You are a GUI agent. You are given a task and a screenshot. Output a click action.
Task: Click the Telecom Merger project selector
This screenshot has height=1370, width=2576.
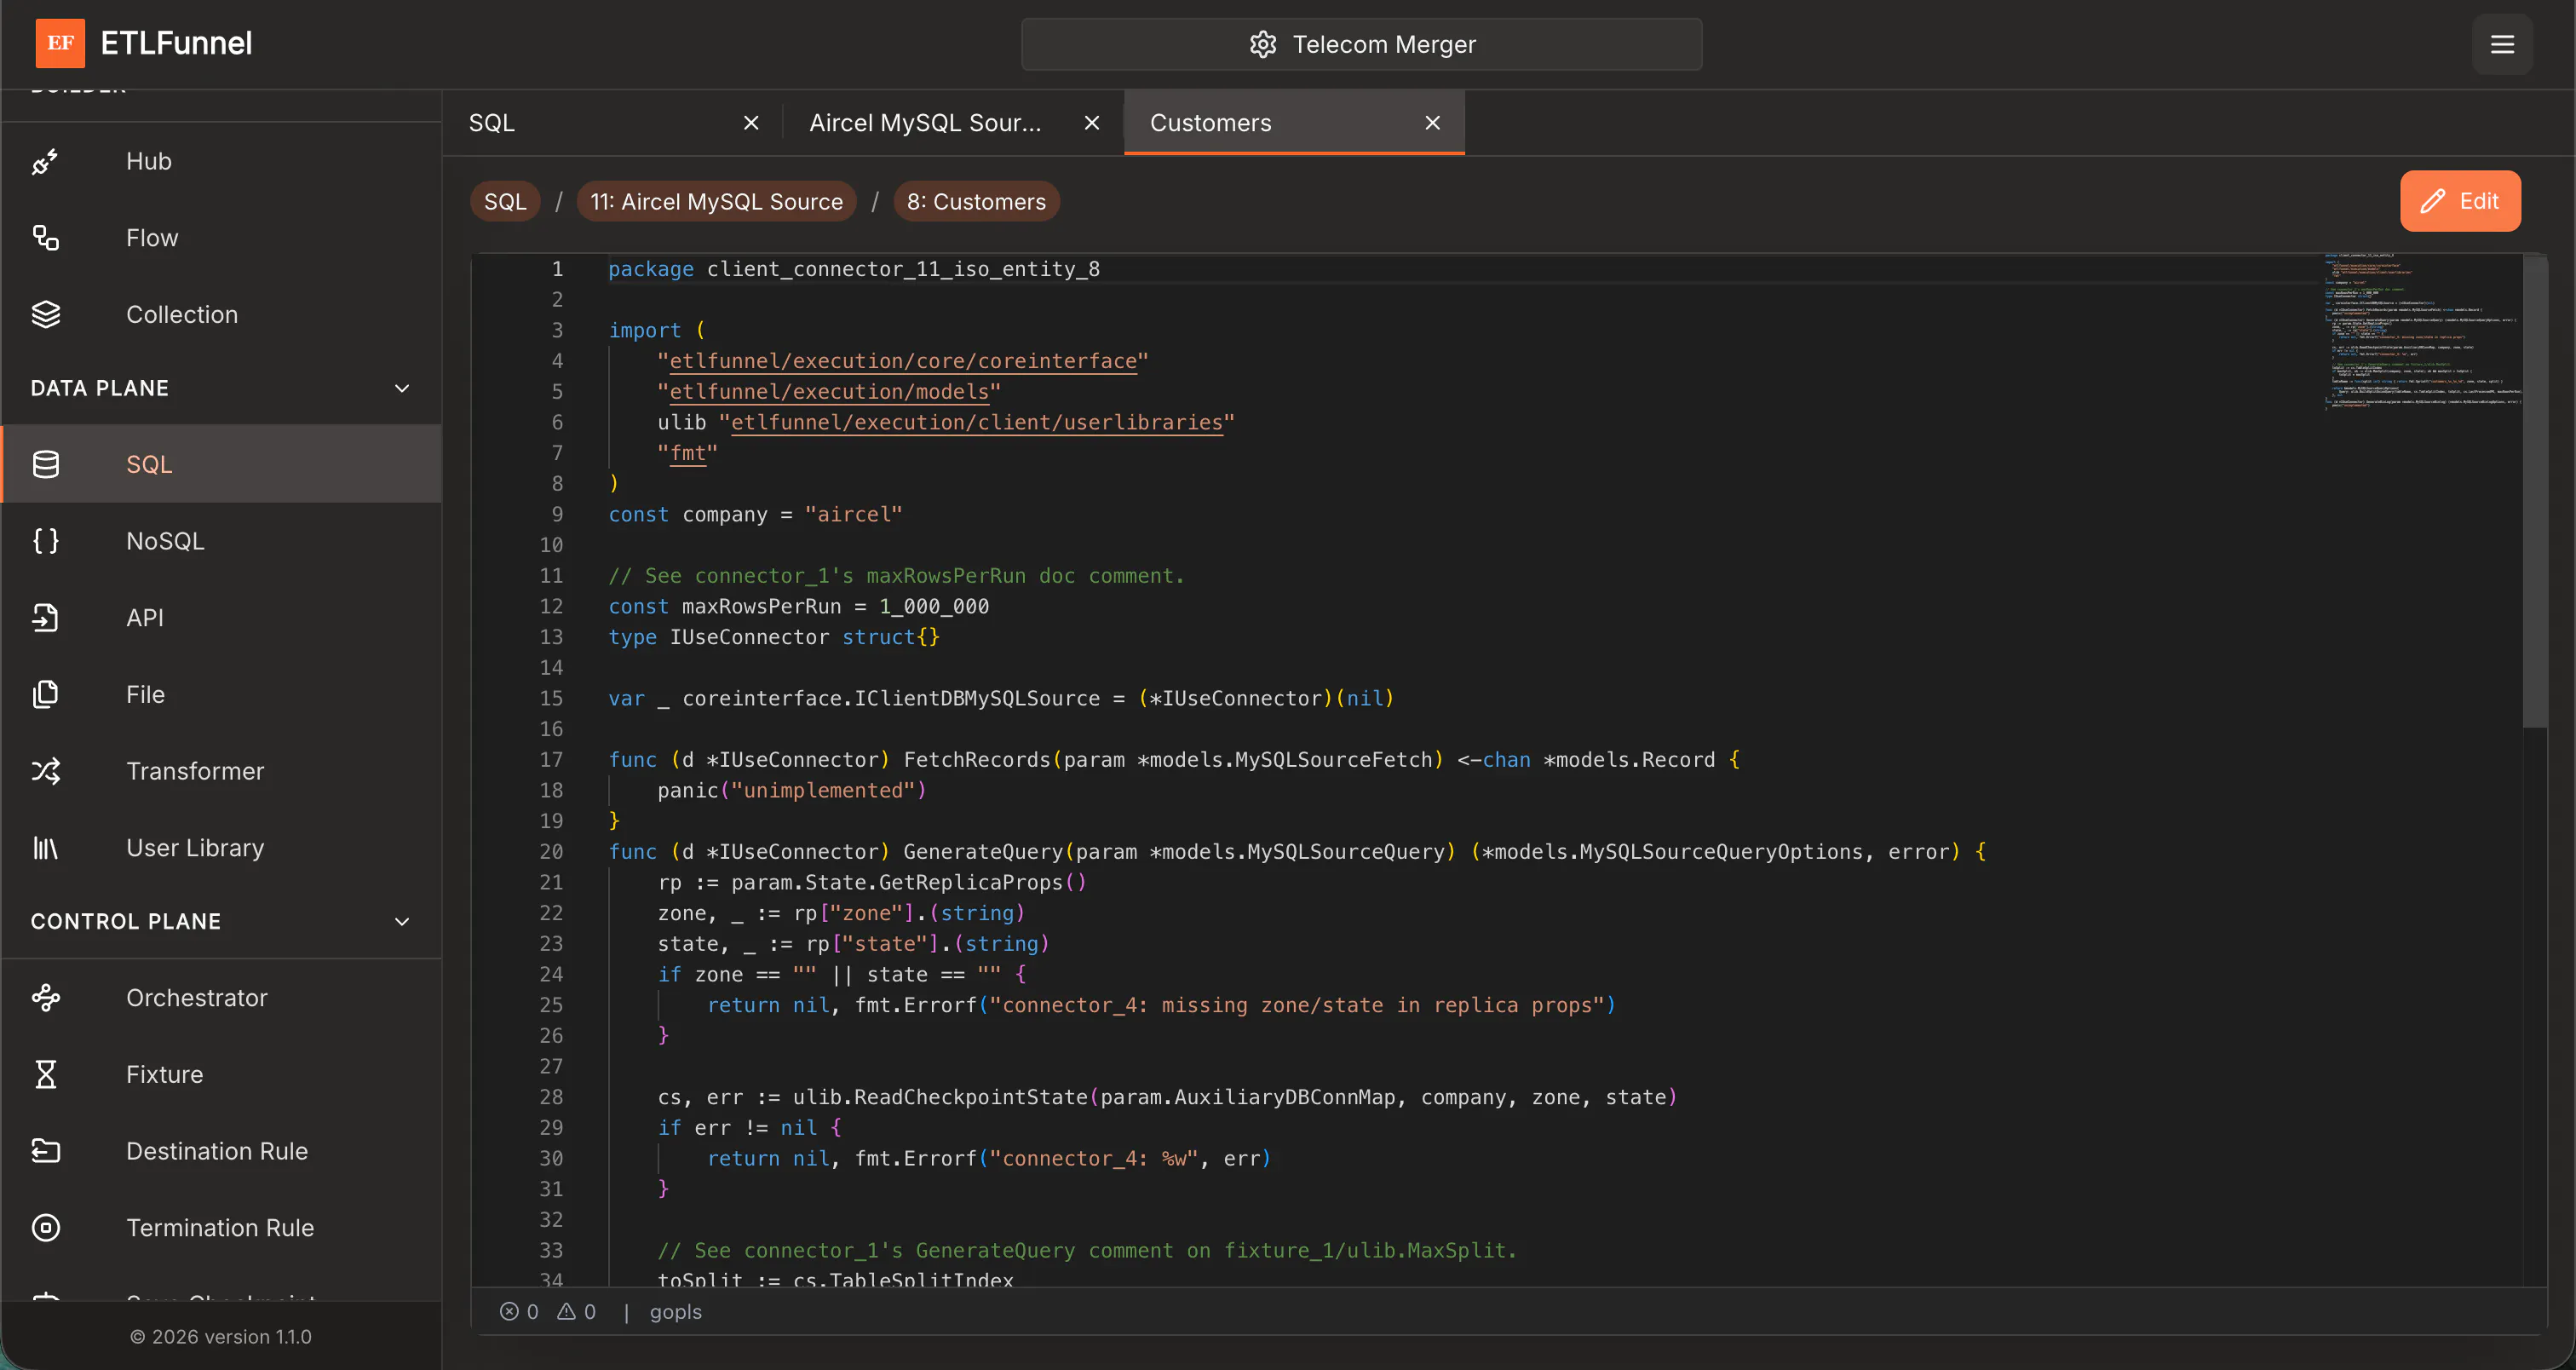[1361, 44]
